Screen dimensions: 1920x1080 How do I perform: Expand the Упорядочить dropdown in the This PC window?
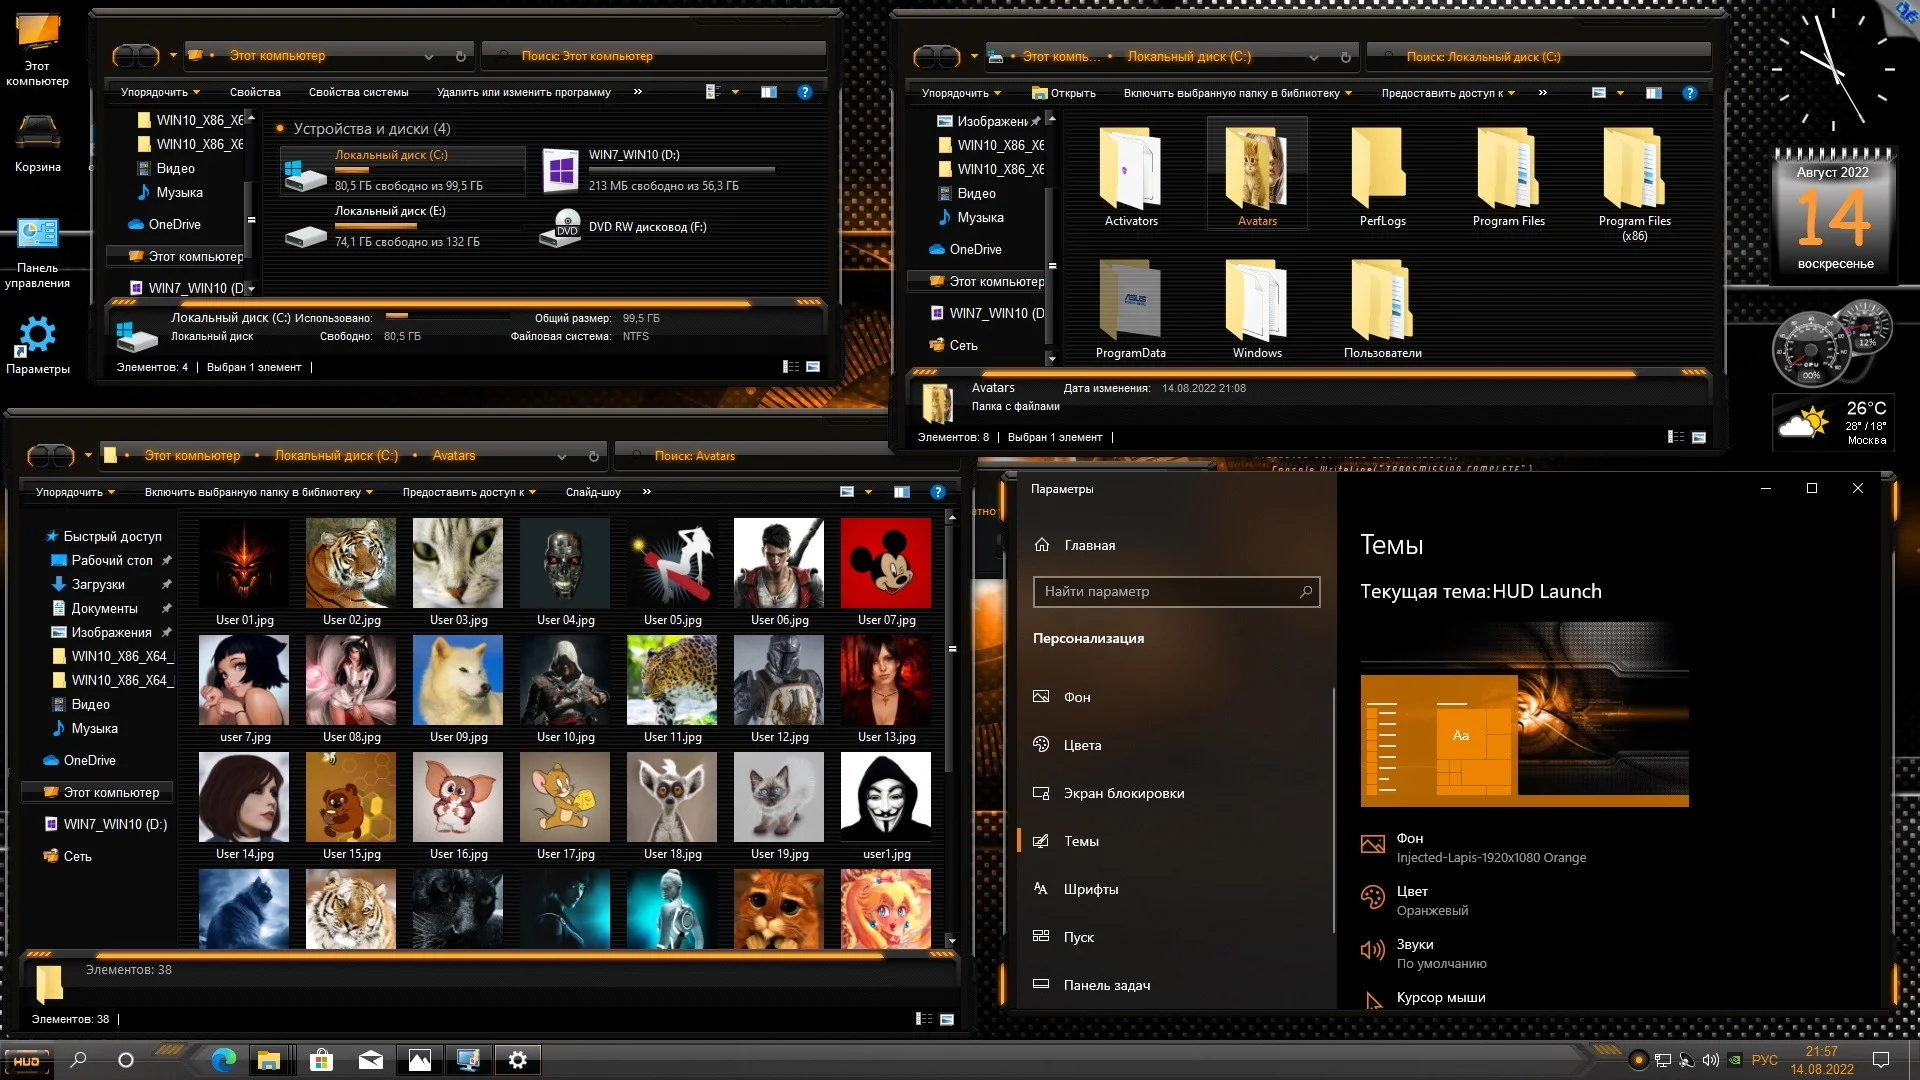point(160,92)
